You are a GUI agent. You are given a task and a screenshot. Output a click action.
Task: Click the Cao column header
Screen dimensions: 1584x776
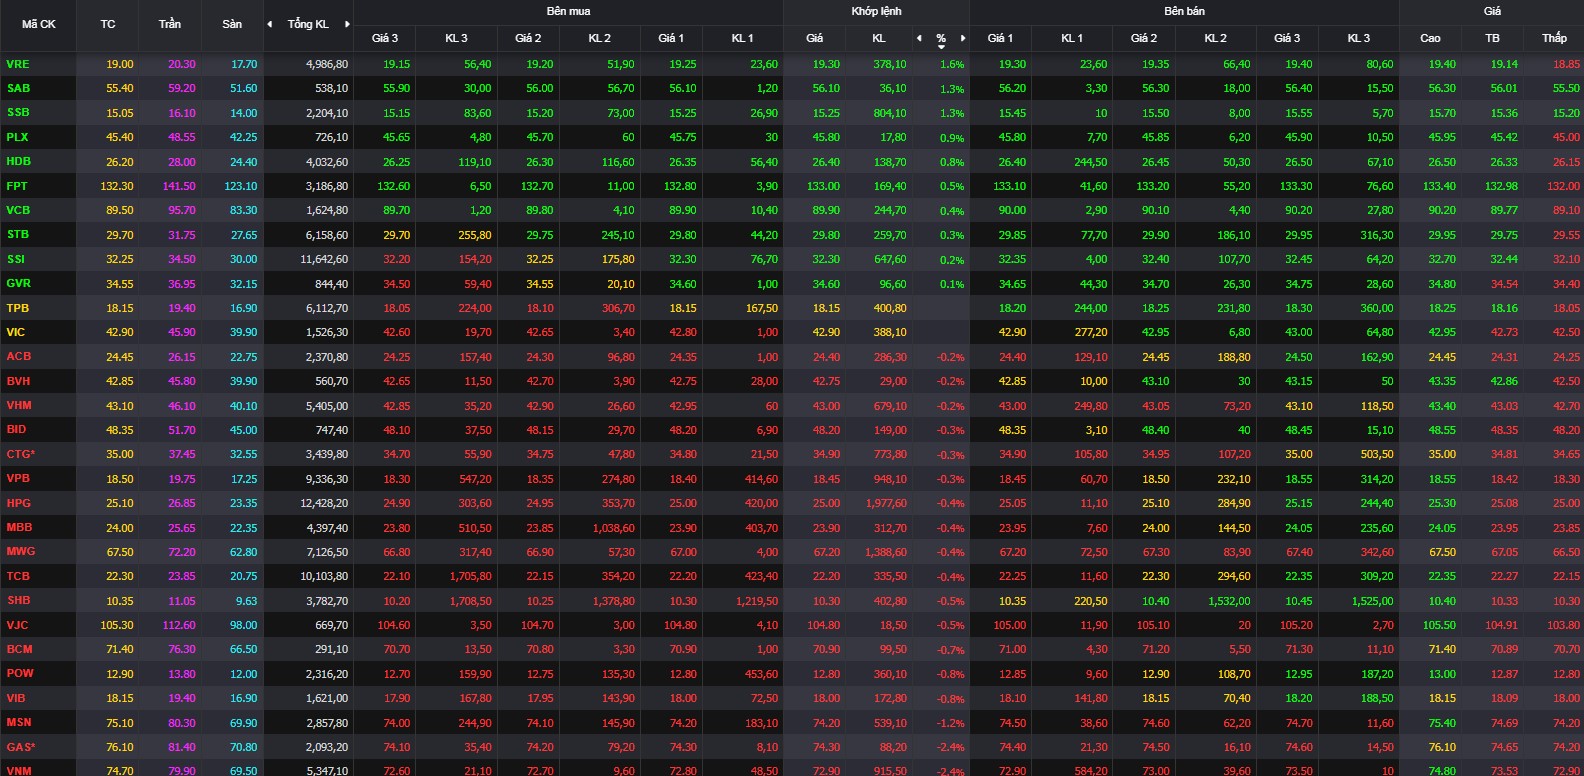click(1430, 38)
